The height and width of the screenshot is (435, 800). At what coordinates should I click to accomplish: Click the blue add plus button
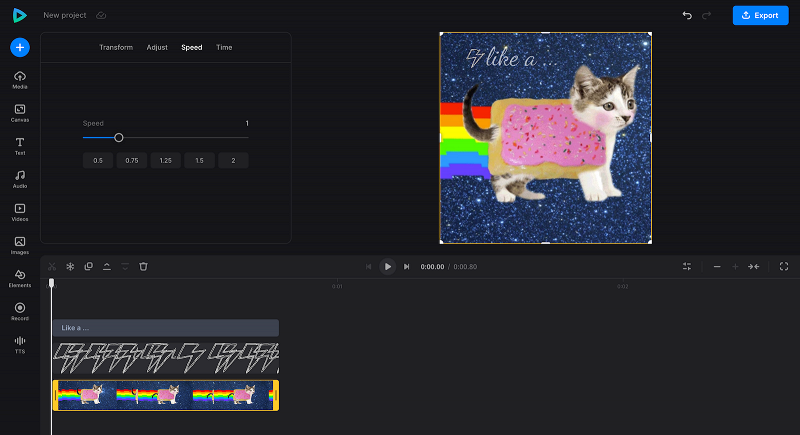pos(20,47)
